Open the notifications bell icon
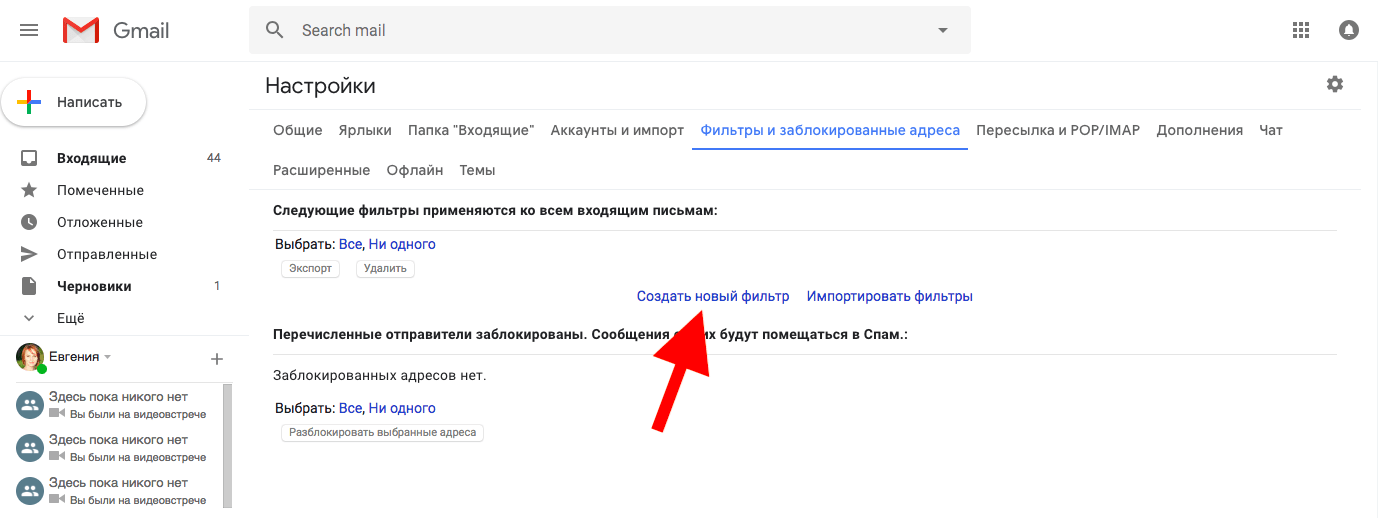 [x=1349, y=30]
